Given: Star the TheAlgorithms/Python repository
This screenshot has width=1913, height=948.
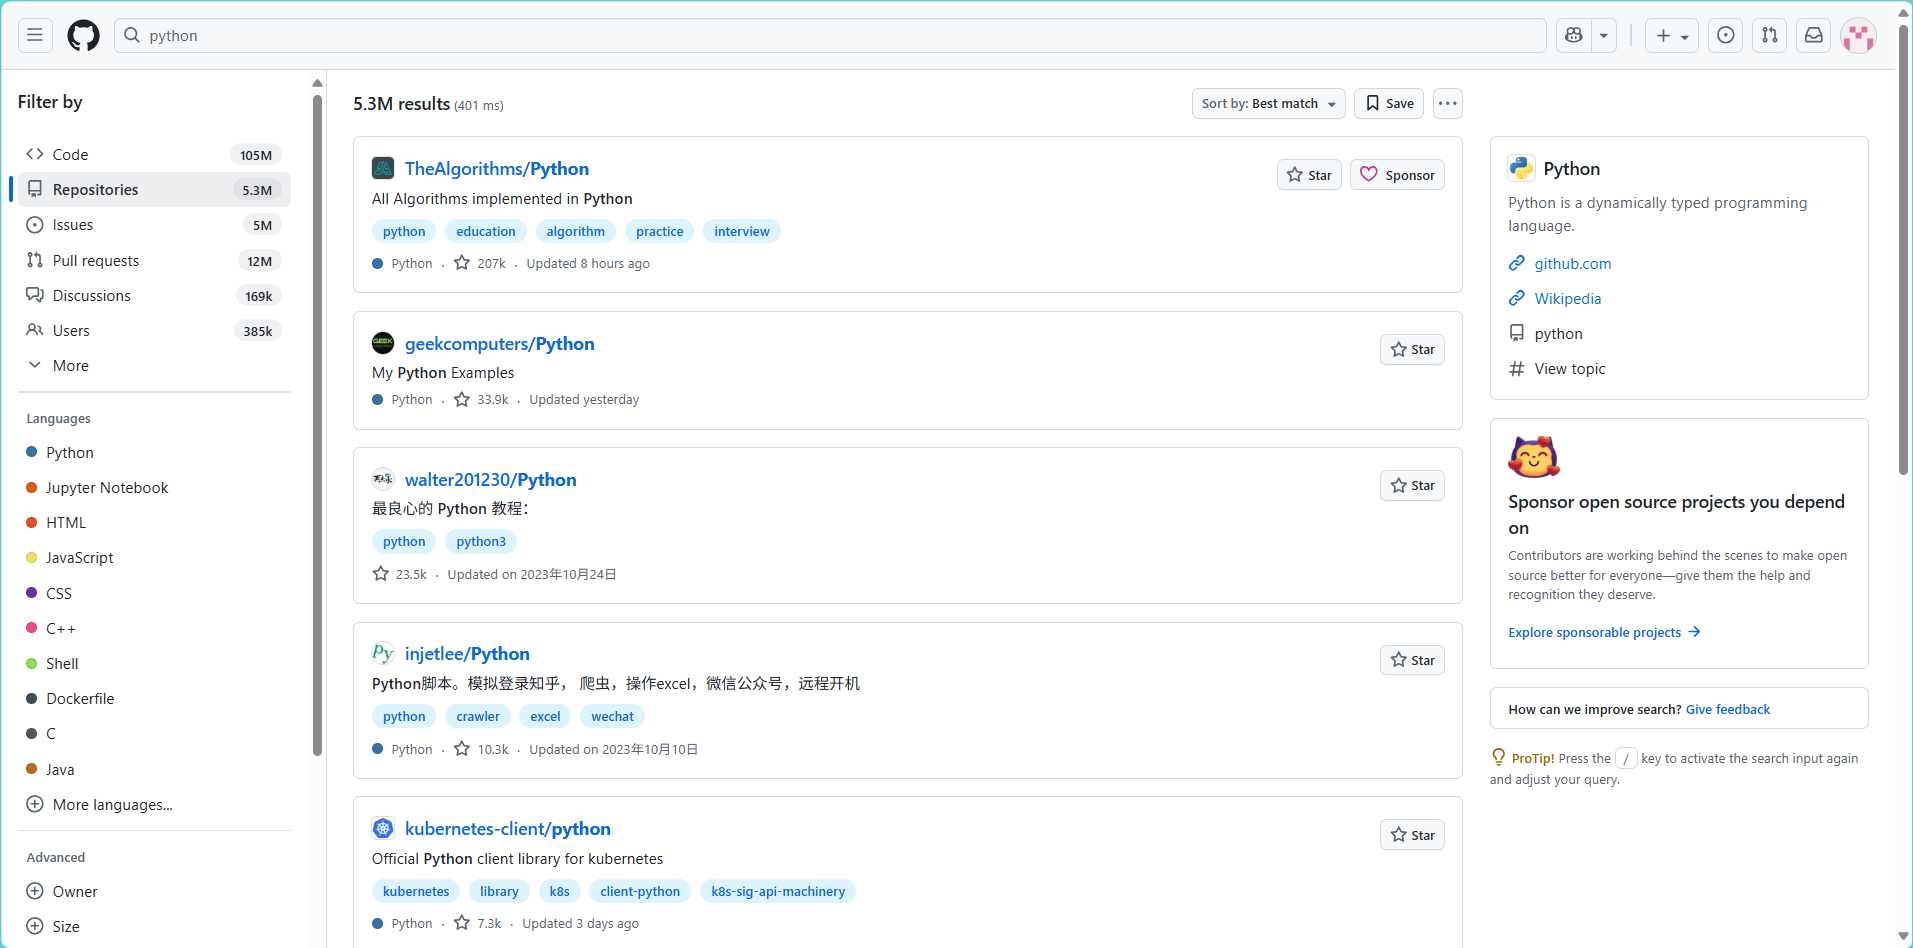Looking at the screenshot, I should click(1308, 175).
